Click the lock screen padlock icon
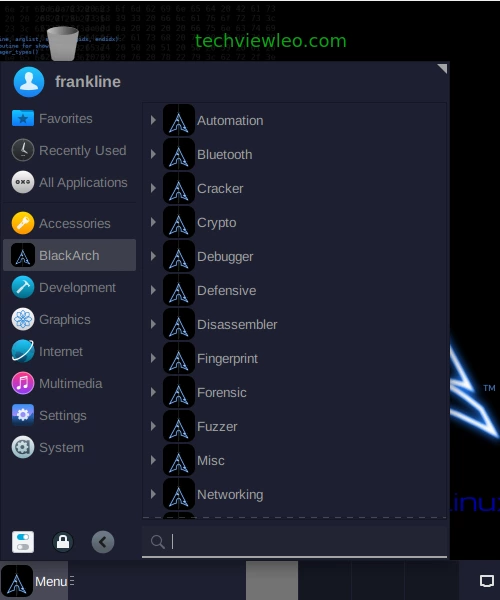 click(63, 542)
